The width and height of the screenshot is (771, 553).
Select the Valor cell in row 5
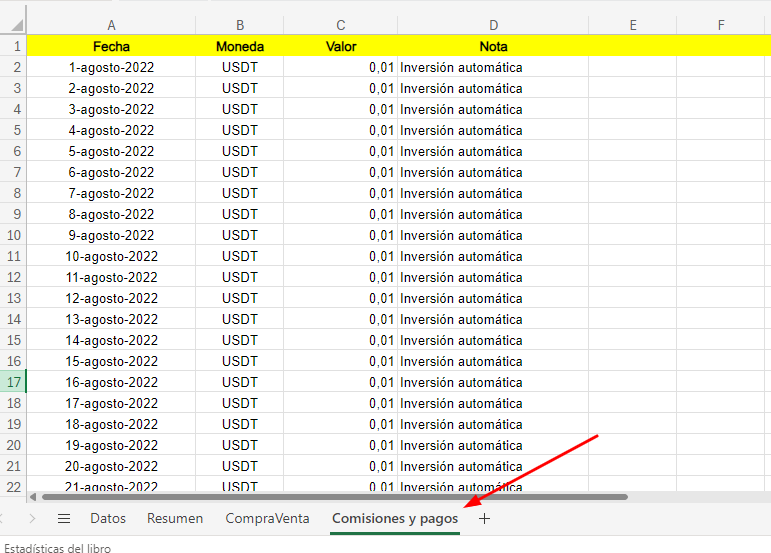pos(340,130)
